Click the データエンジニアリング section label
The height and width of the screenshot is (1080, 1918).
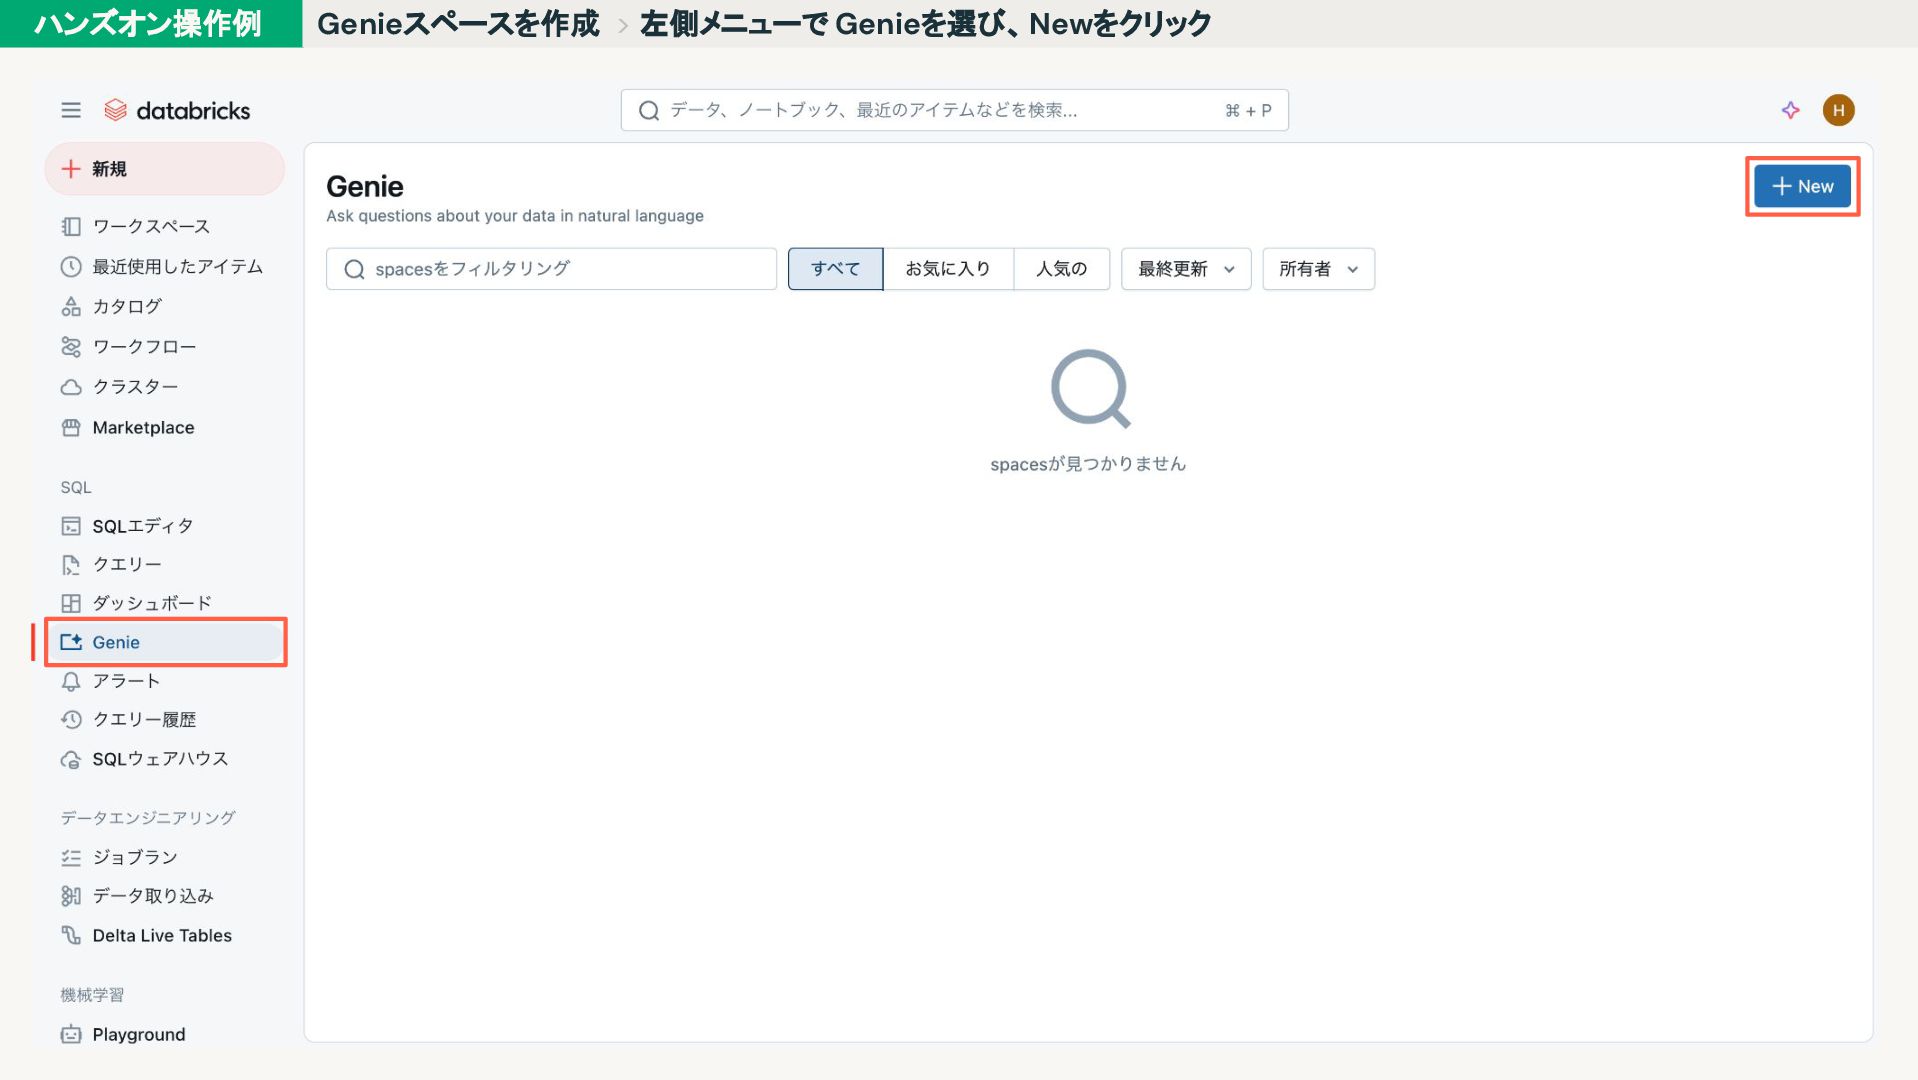[148, 818]
